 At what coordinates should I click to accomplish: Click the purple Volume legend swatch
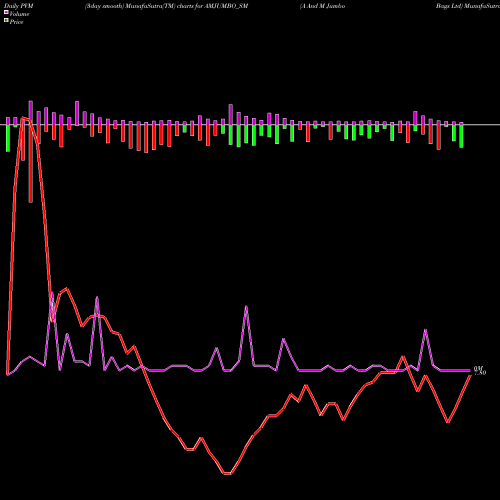pyautogui.click(x=6, y=12)
